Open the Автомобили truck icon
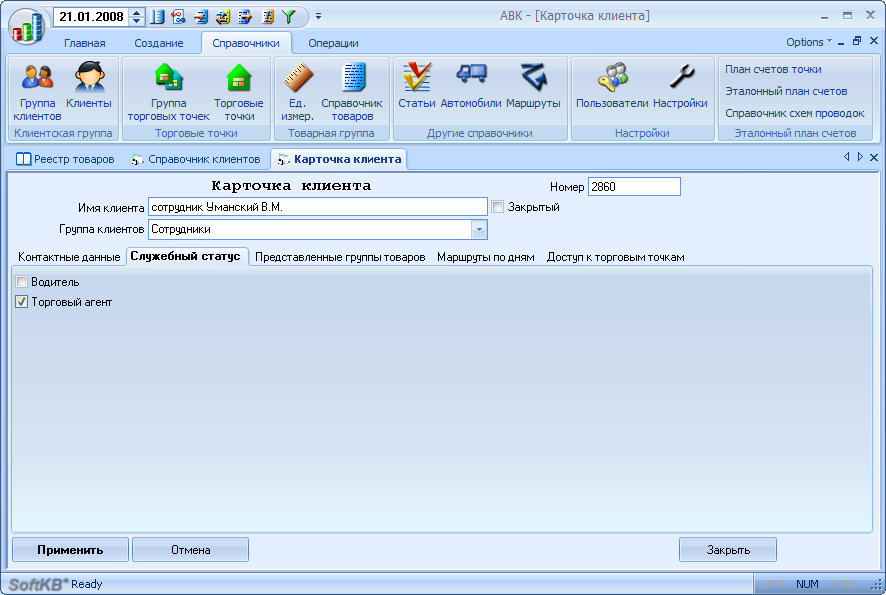 [x=471, y=86]
